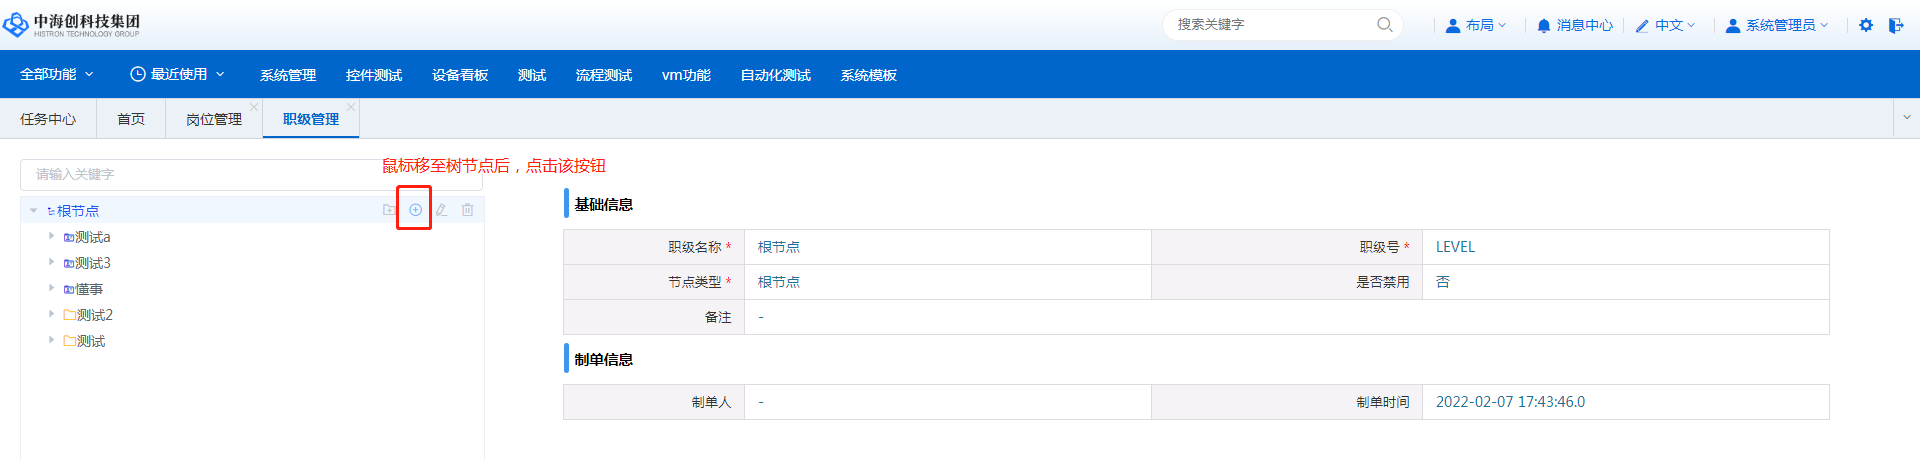
Task: Open the 全部功能 dropdown menu
Action: click(x=57, y=74)
